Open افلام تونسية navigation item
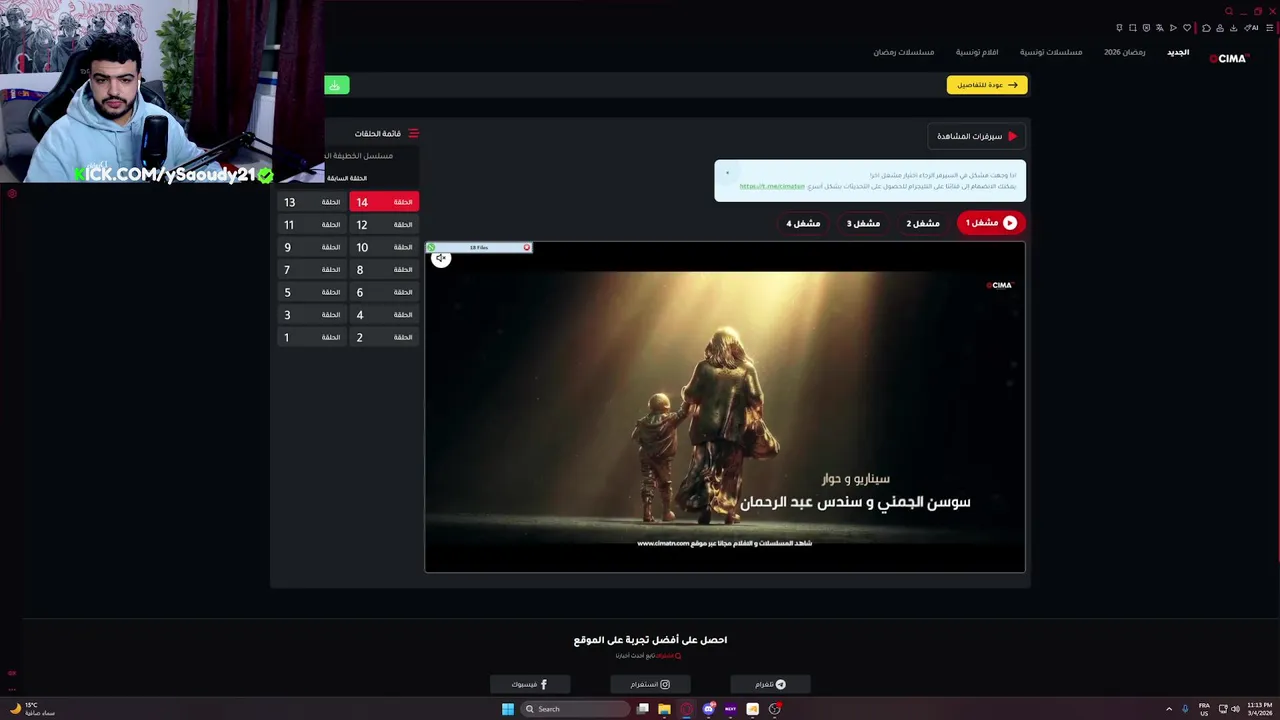The image size is (1280, 720). 977,52
